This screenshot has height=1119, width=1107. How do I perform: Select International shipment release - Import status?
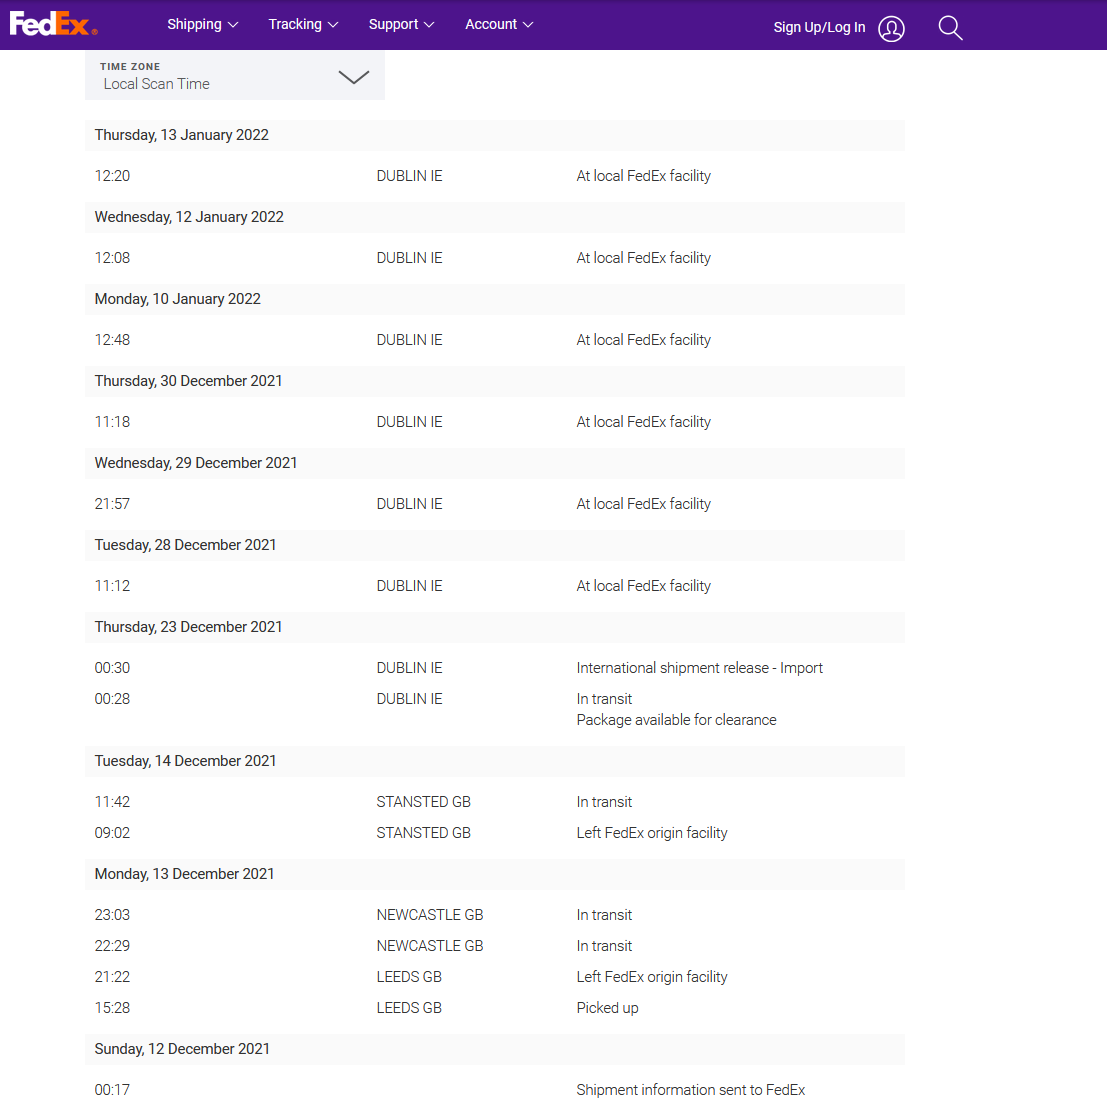699,668
